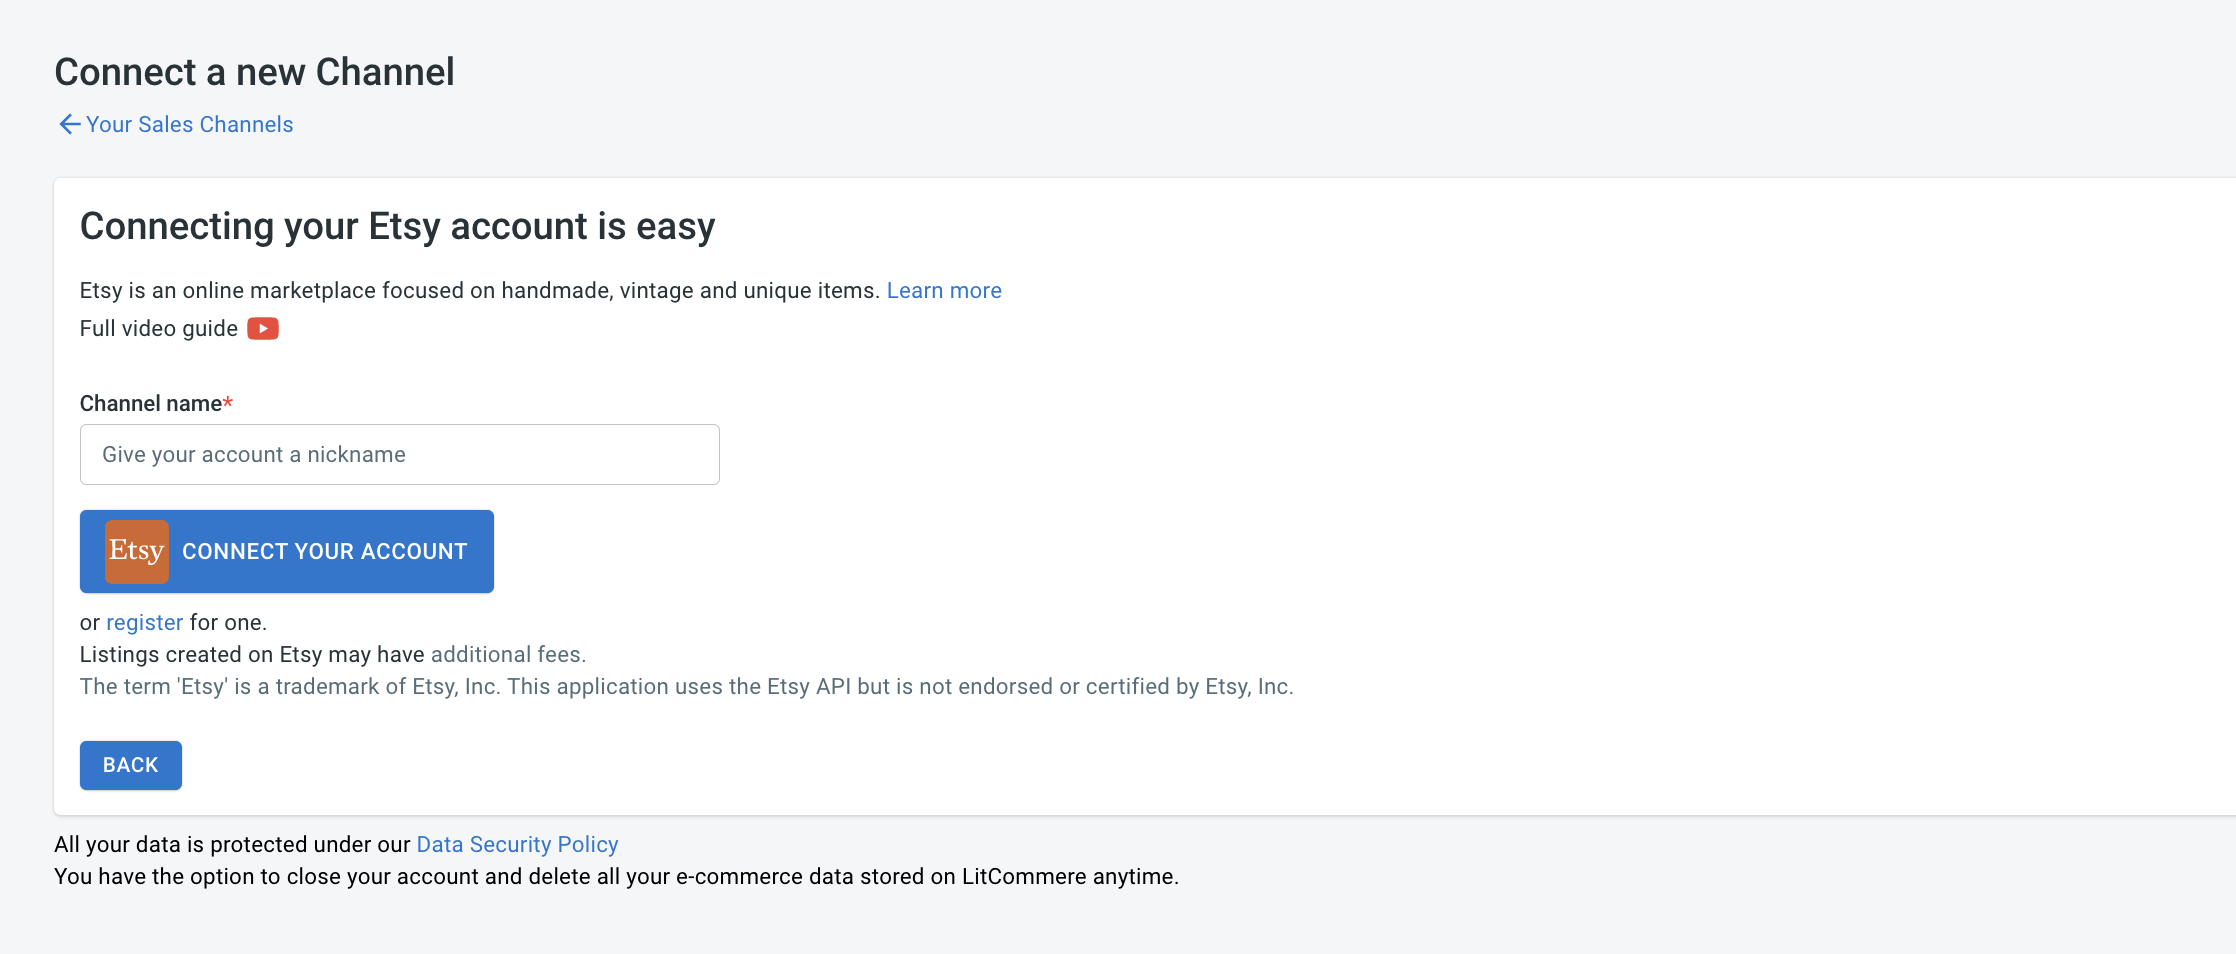Image resolution: width=2236 pixels, height=954 pixels.
Task: Click the 'Channel name' label
Action: coord(156,403)
